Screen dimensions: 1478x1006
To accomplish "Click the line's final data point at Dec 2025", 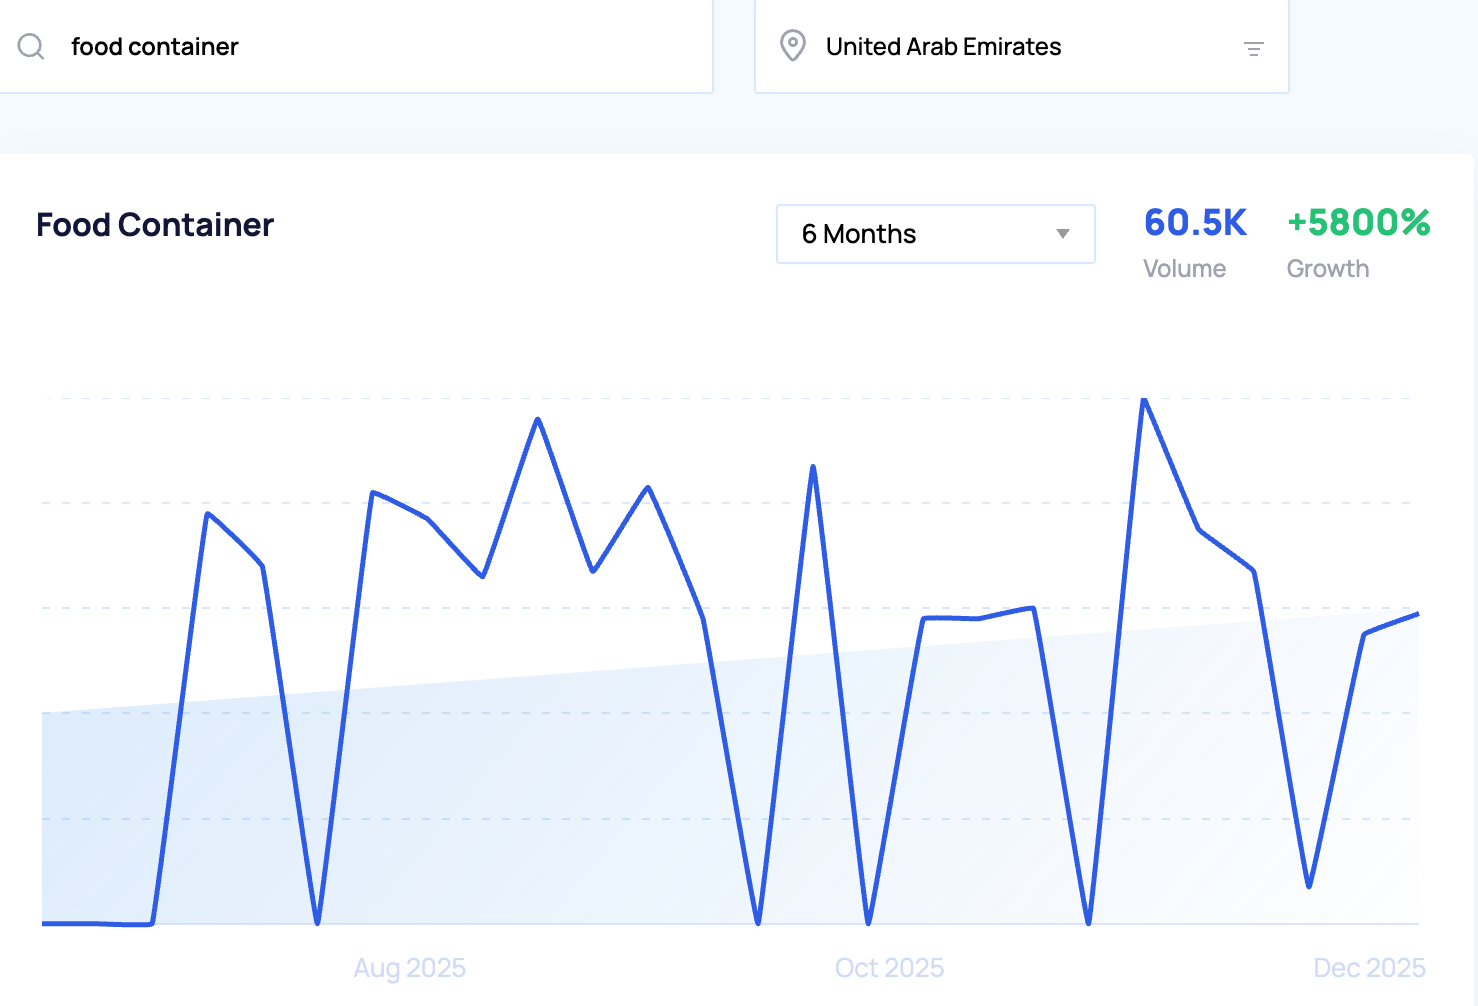I will [x=1417, y=614].
